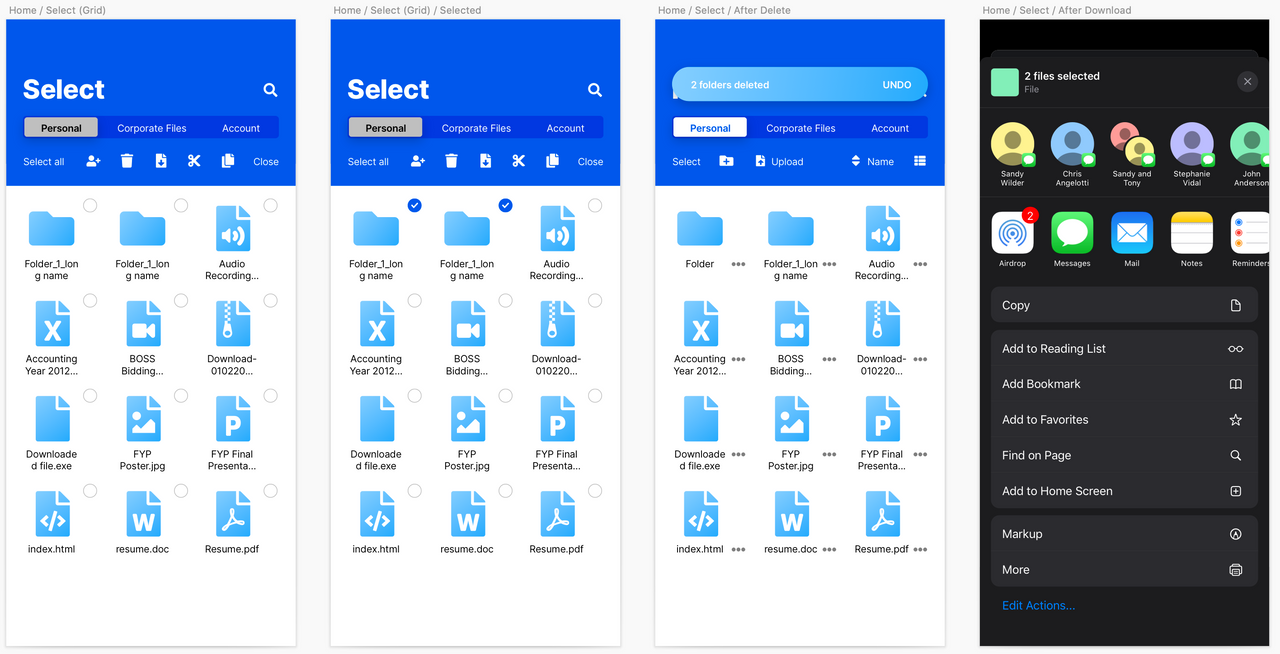Share via the Messages icon
Image resolution: width=1280 pixels, height=654 pixels.
(x=1072, y=233)
